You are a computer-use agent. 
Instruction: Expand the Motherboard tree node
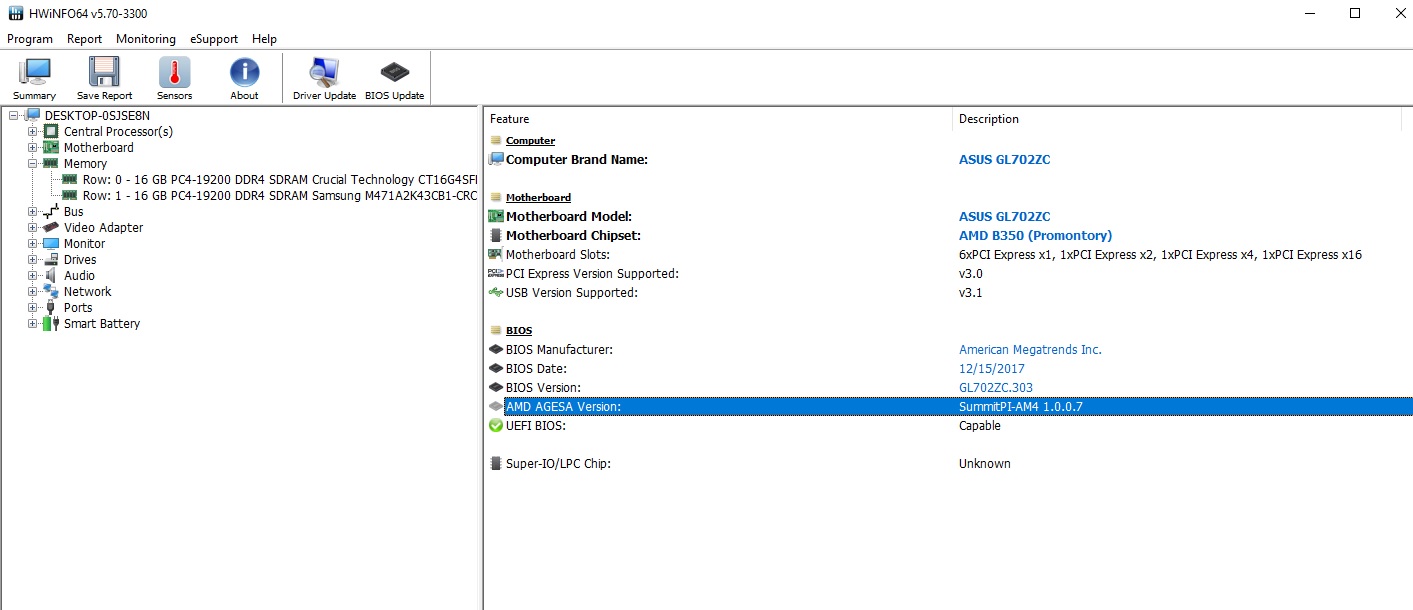pos(33,148)
